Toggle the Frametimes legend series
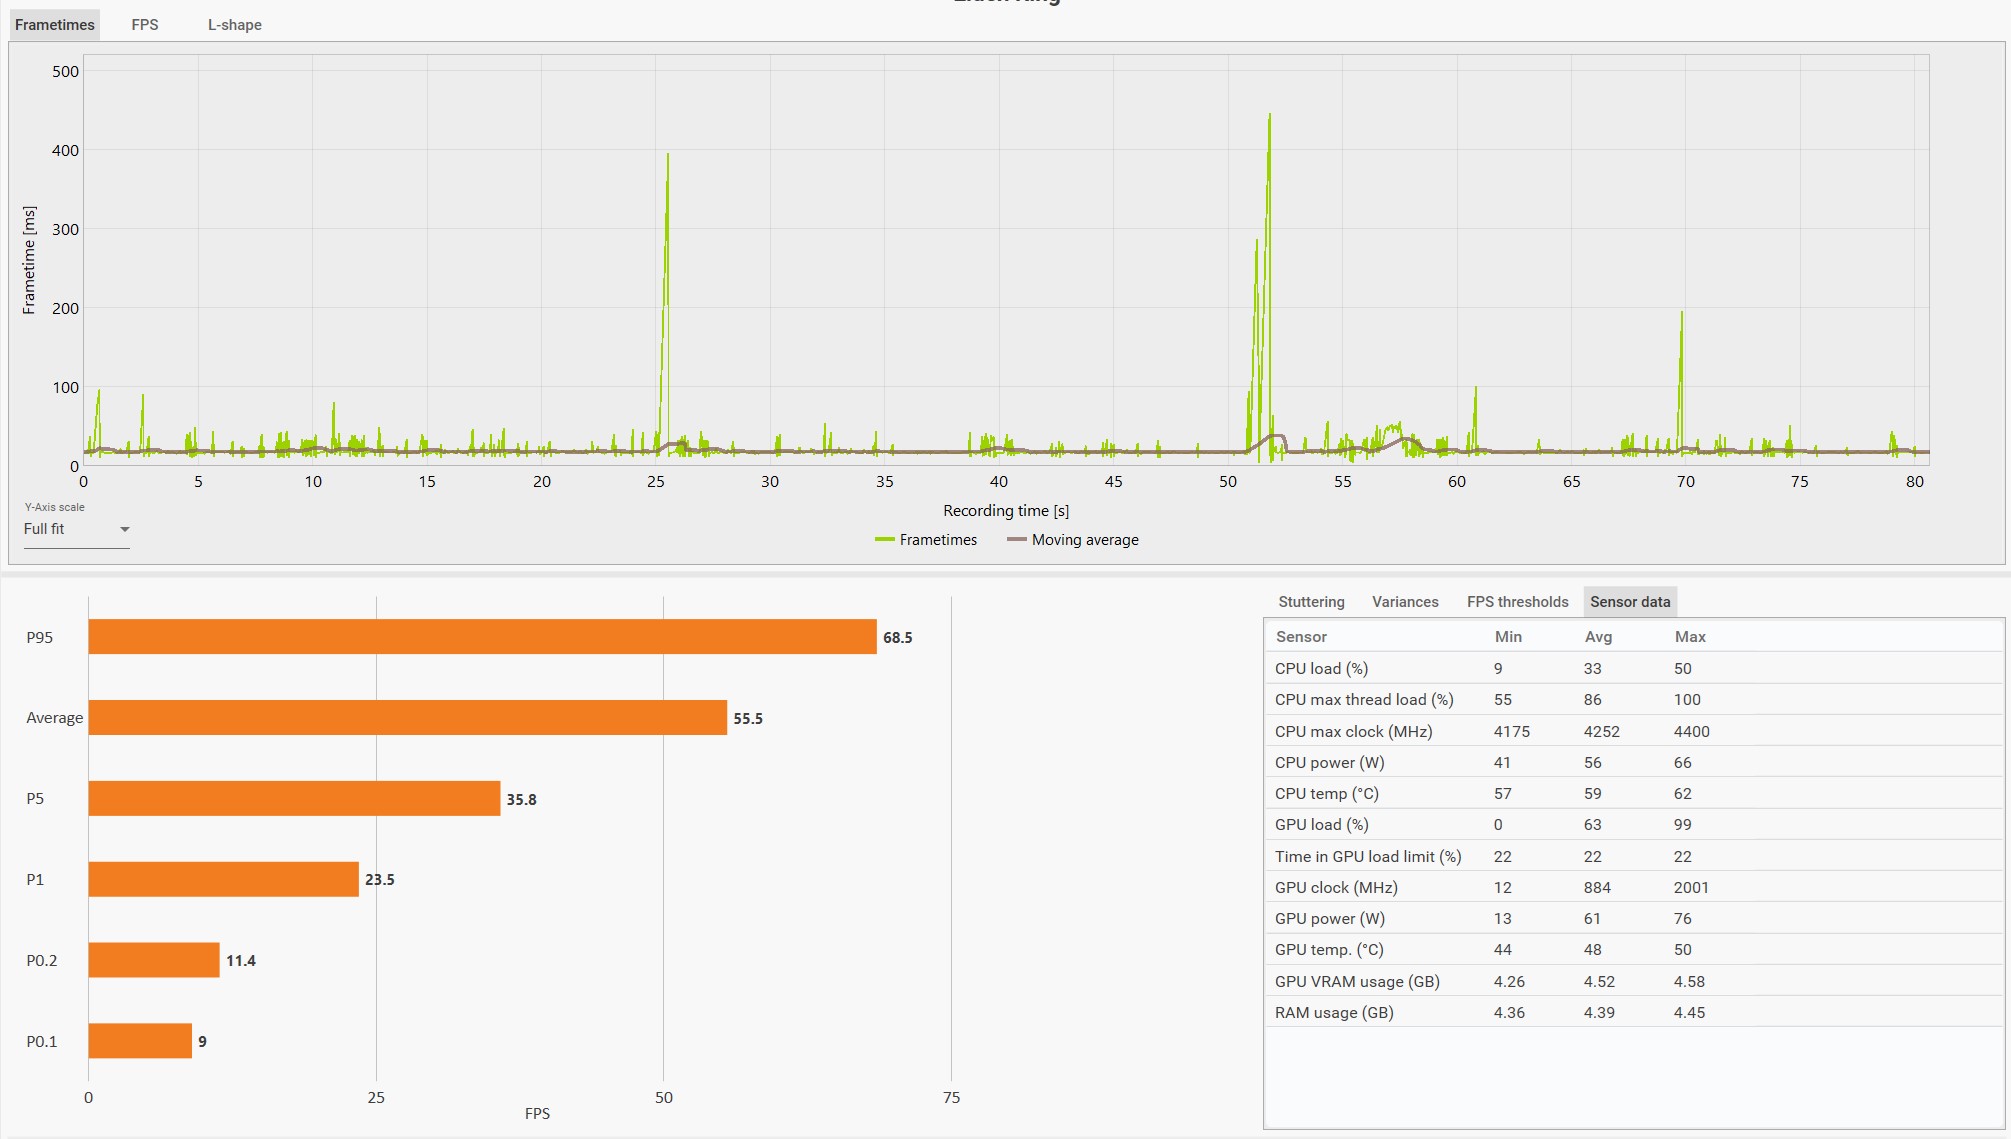 tap(937, 540)
